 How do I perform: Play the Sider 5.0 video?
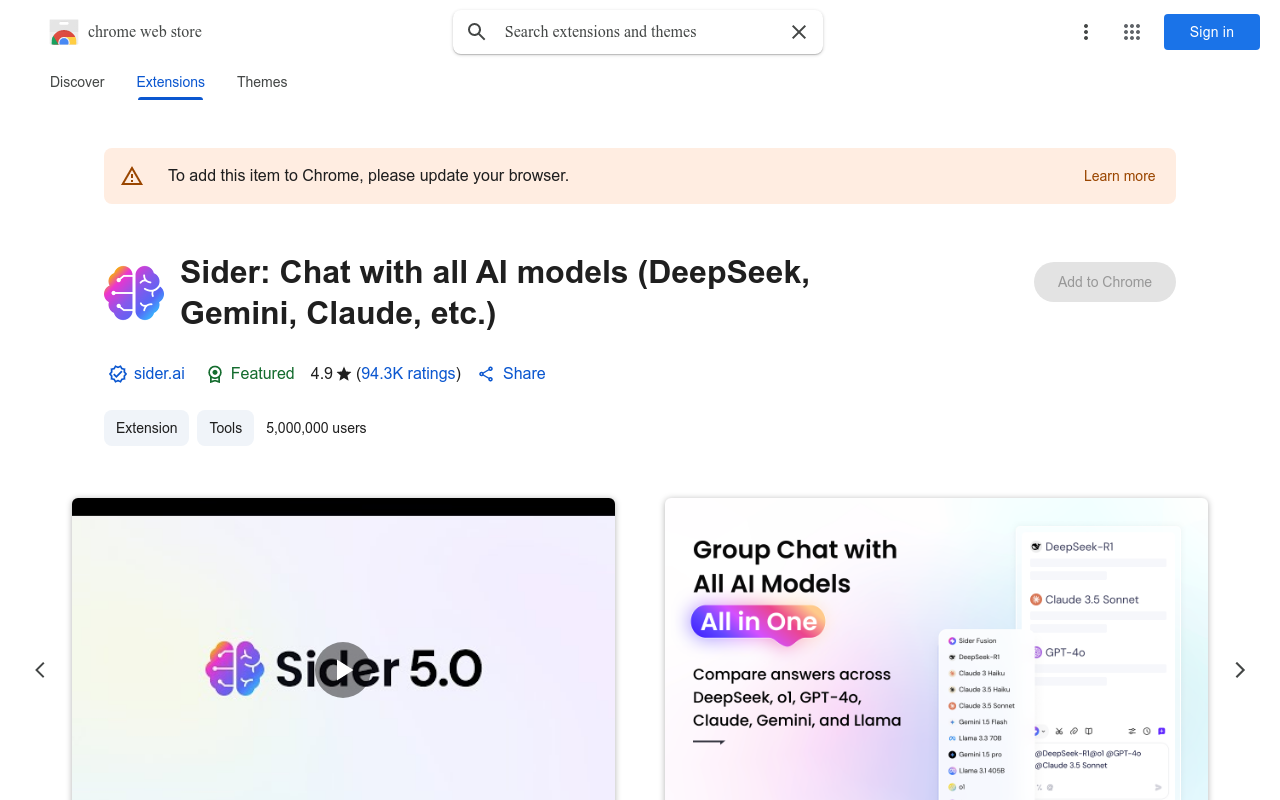pyautogui.click(x=343, y=670)
